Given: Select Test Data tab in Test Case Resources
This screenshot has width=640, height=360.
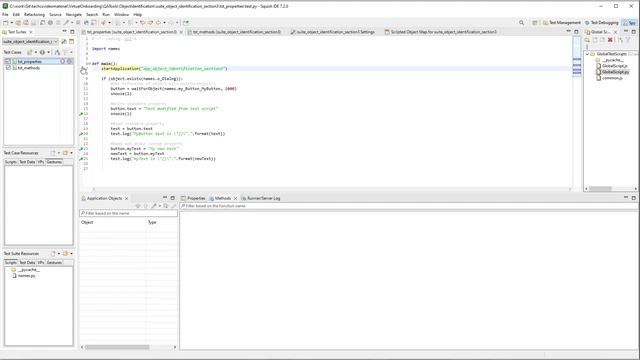Looking at the screenshot, I should (x=27, y=162).
